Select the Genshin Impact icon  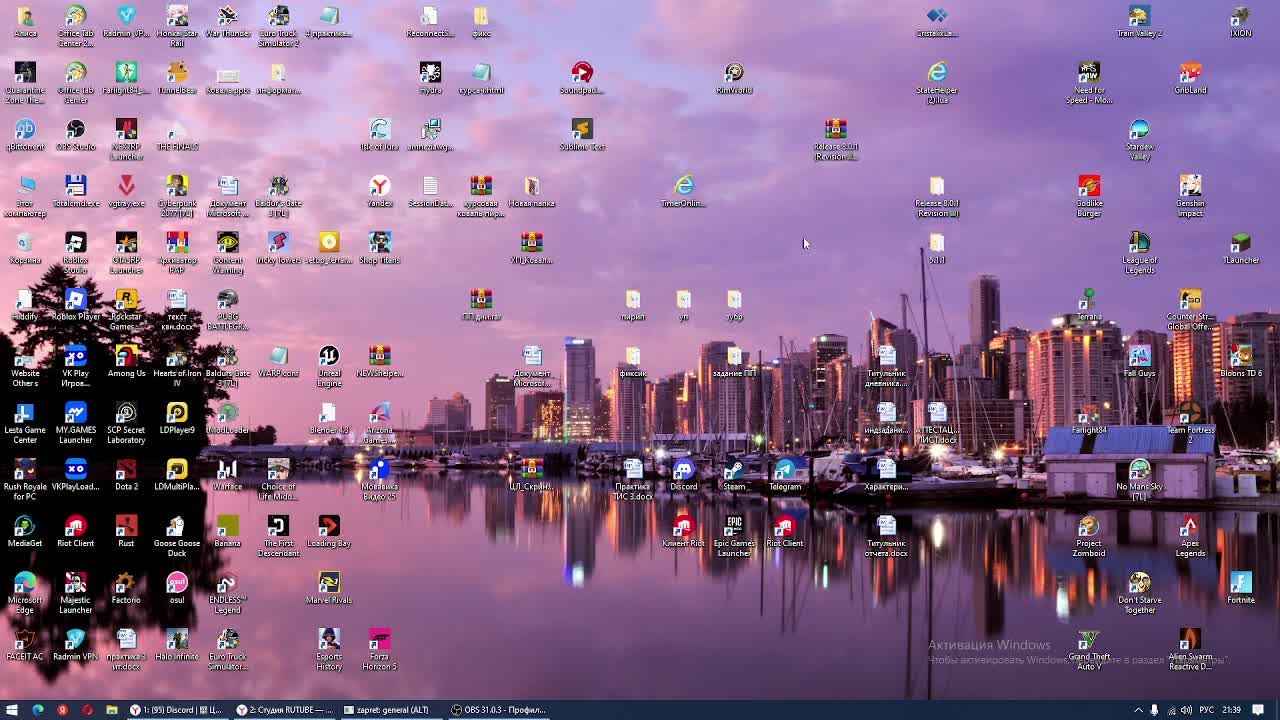click(x=1190, y=195)
